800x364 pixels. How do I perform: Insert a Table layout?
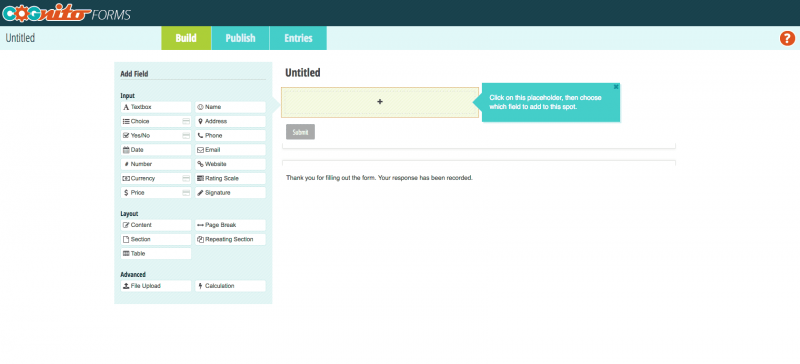[156, 254]
